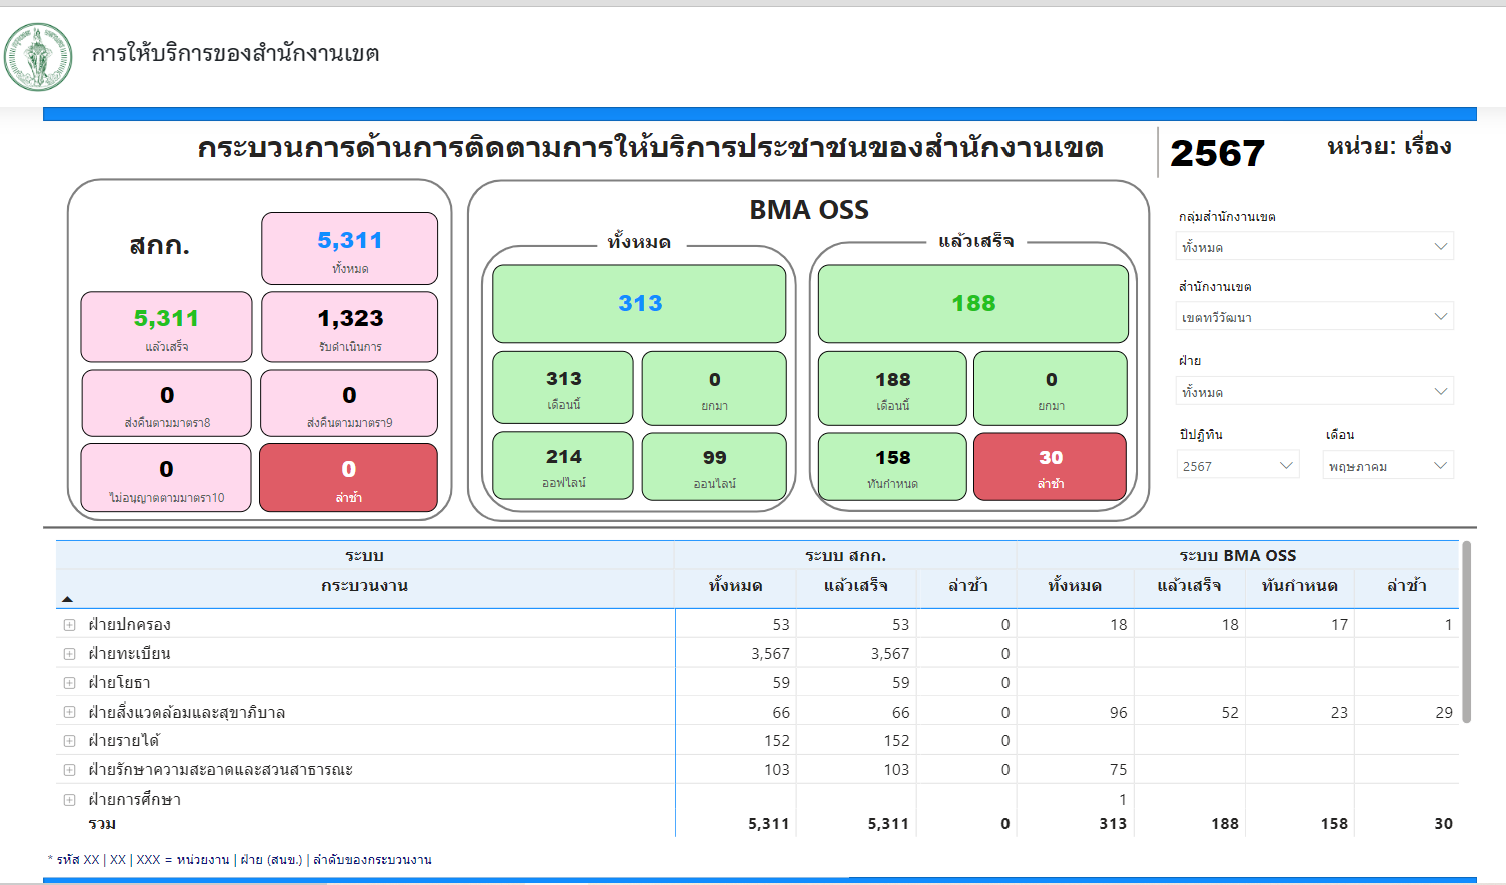Click the sort arrow under กระบวนงาน header
Viewport: 1506px width, 885px height.
(x=68, y=599)
